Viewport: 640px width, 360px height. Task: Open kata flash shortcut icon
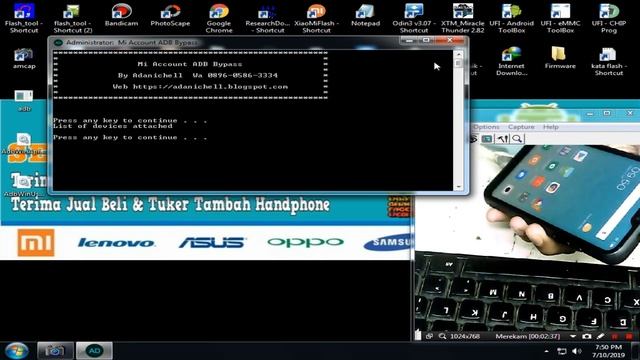[x=609, y=61]
